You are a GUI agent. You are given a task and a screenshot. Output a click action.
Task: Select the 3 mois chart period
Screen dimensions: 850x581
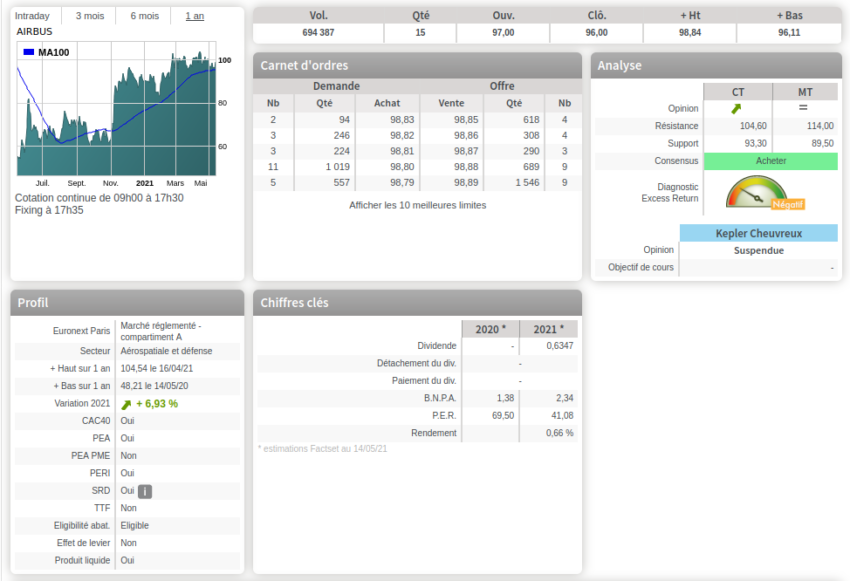click(89, 16)
